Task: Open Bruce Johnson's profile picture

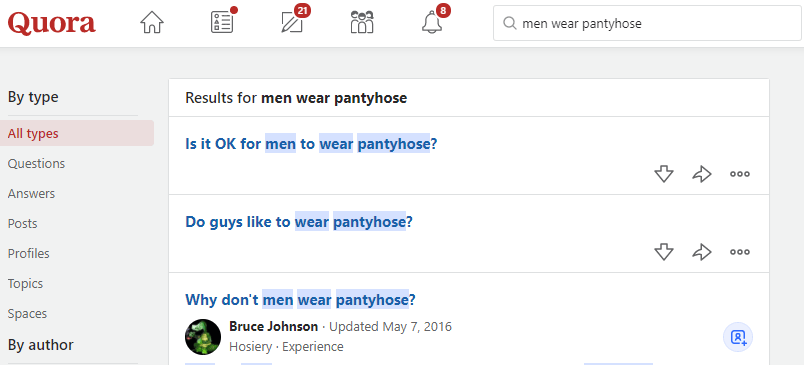Action: (203, 337)
